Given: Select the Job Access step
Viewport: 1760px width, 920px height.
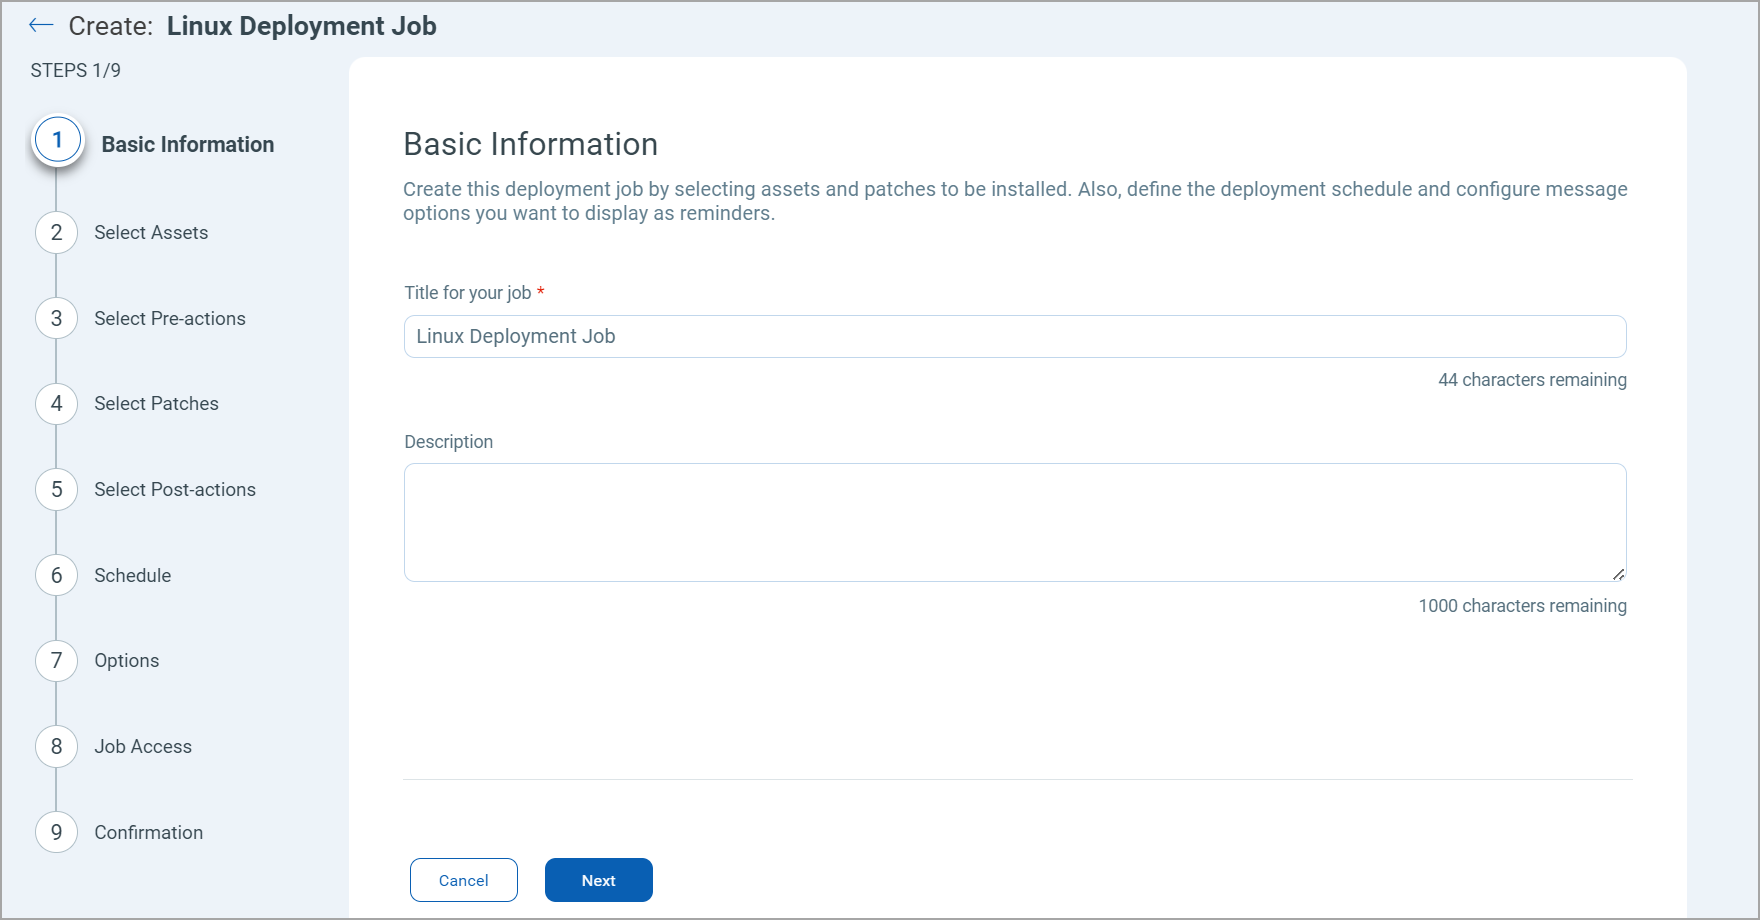Looking at the screenshot, I should pos(56,746).
